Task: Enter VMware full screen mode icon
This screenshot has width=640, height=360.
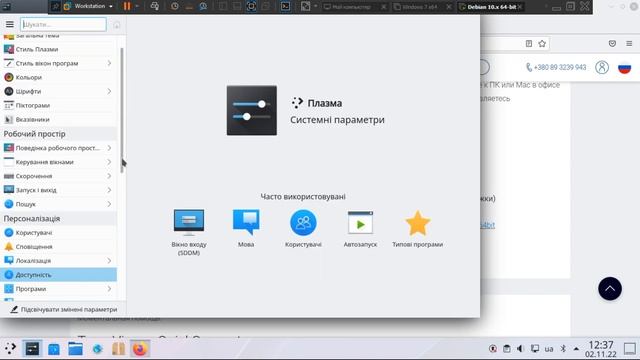Action: click(251, 6)
